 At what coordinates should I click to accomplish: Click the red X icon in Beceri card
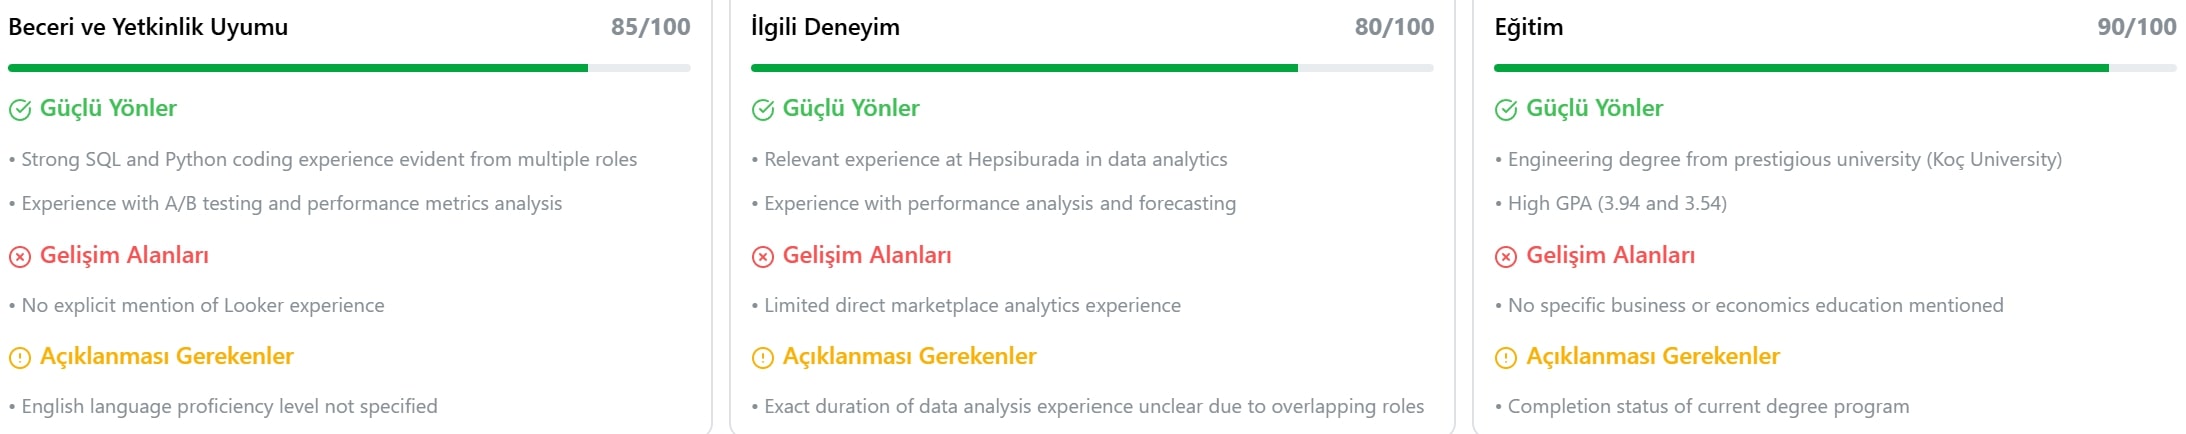[x=20, y=257]
